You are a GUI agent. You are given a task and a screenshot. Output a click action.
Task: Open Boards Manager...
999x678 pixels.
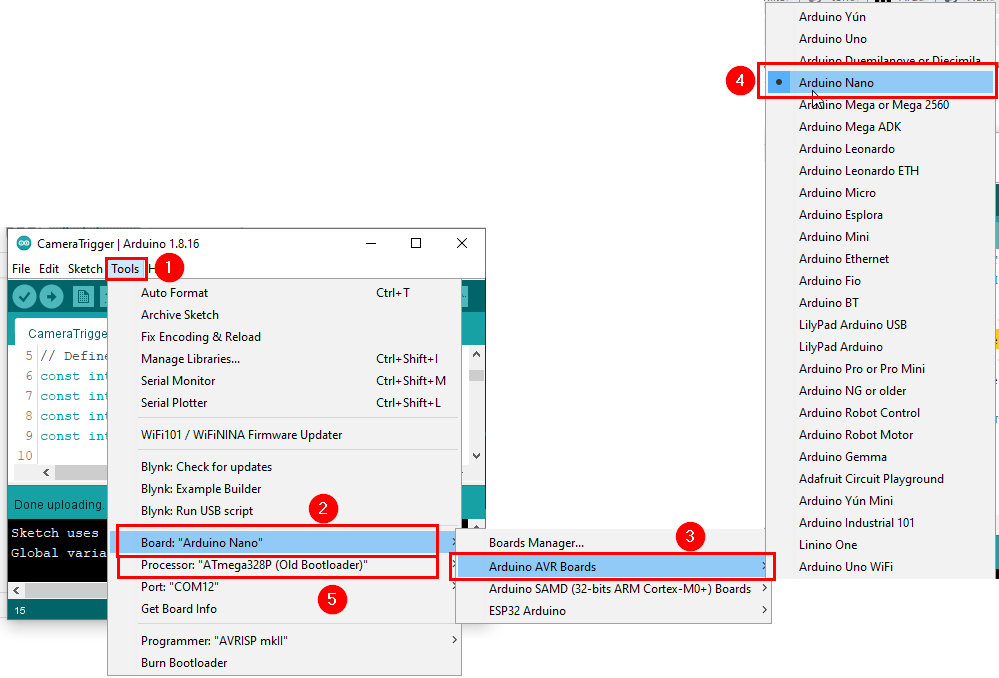coord(613,543)
